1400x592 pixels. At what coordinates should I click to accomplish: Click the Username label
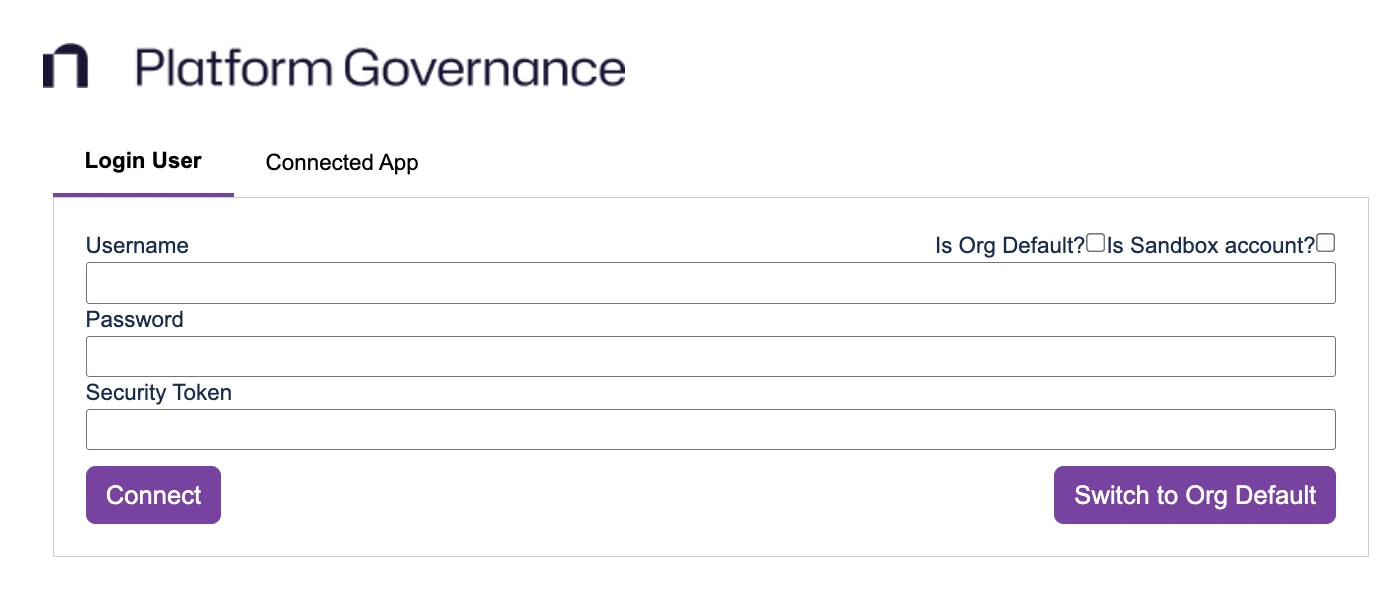136,245
